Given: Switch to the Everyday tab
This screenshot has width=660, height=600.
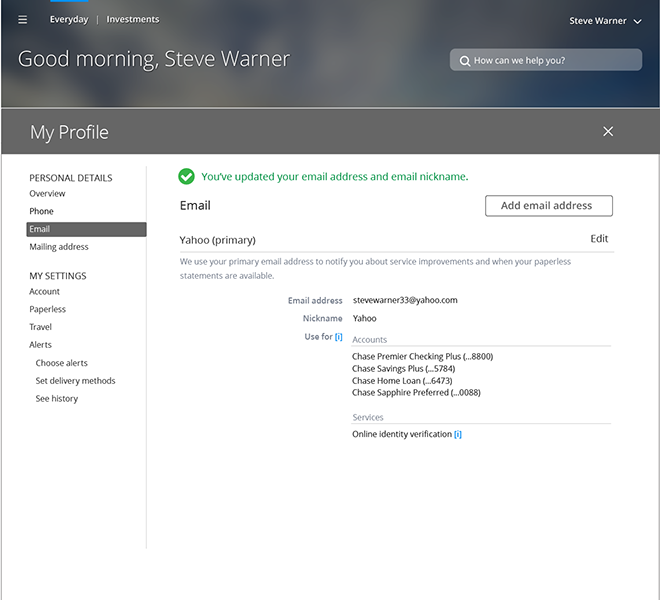Looking at the screenshot, I should click(x=69, y=19).
